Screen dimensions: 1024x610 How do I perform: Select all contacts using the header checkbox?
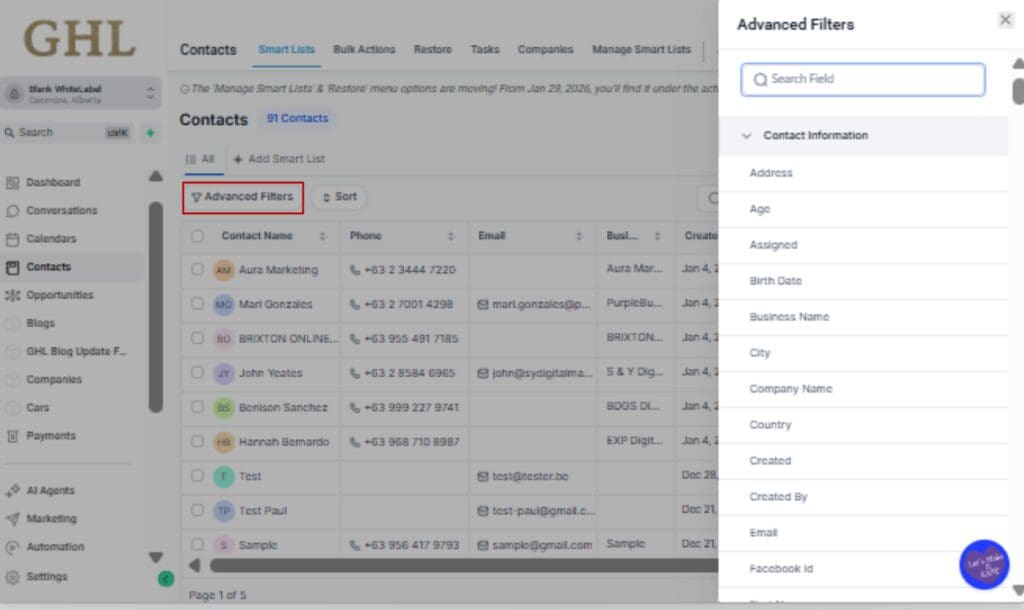196,236
